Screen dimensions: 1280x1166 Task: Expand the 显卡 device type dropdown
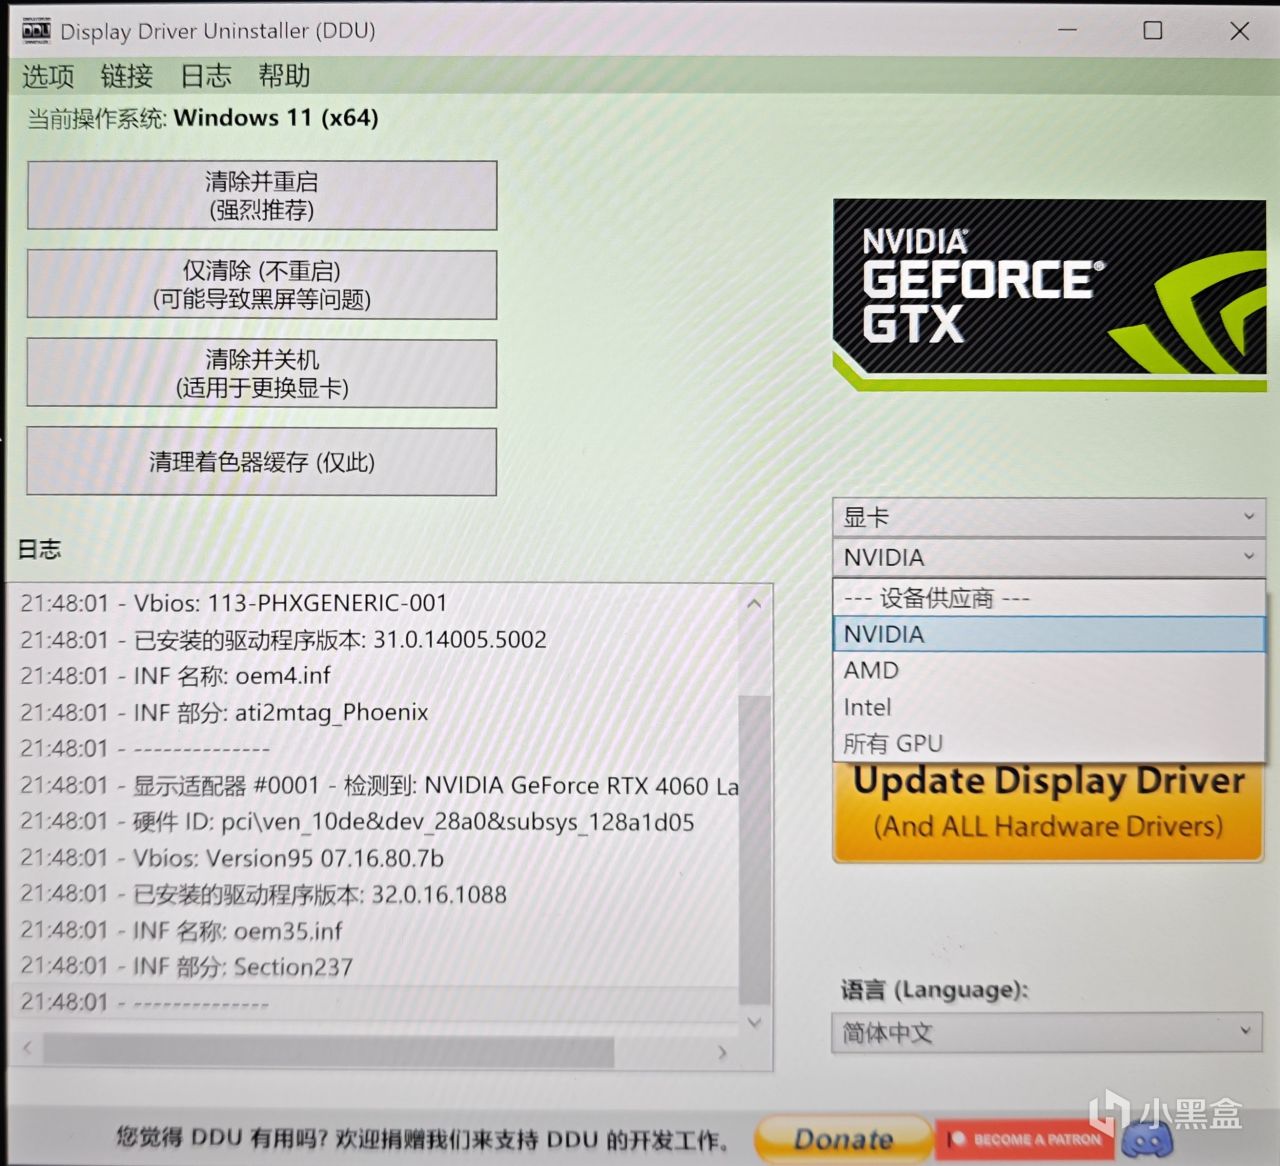click(x=1048, y=517)
